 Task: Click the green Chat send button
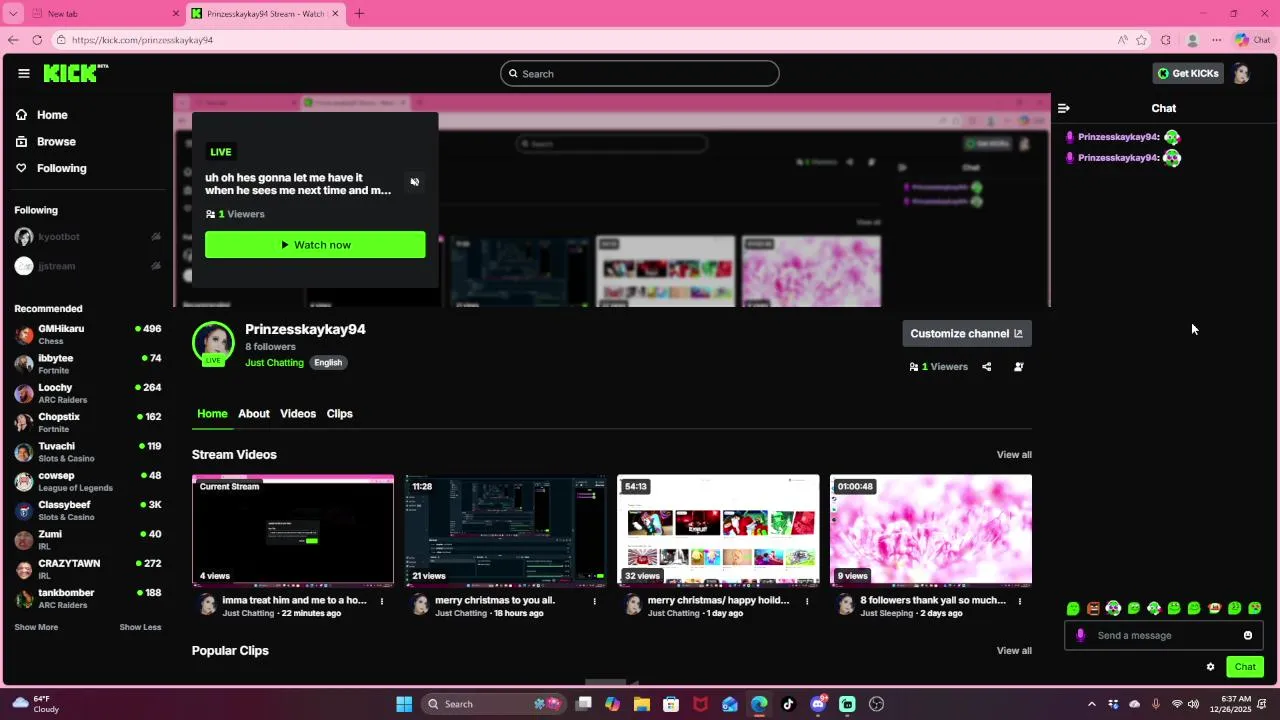click(1245, 667)
